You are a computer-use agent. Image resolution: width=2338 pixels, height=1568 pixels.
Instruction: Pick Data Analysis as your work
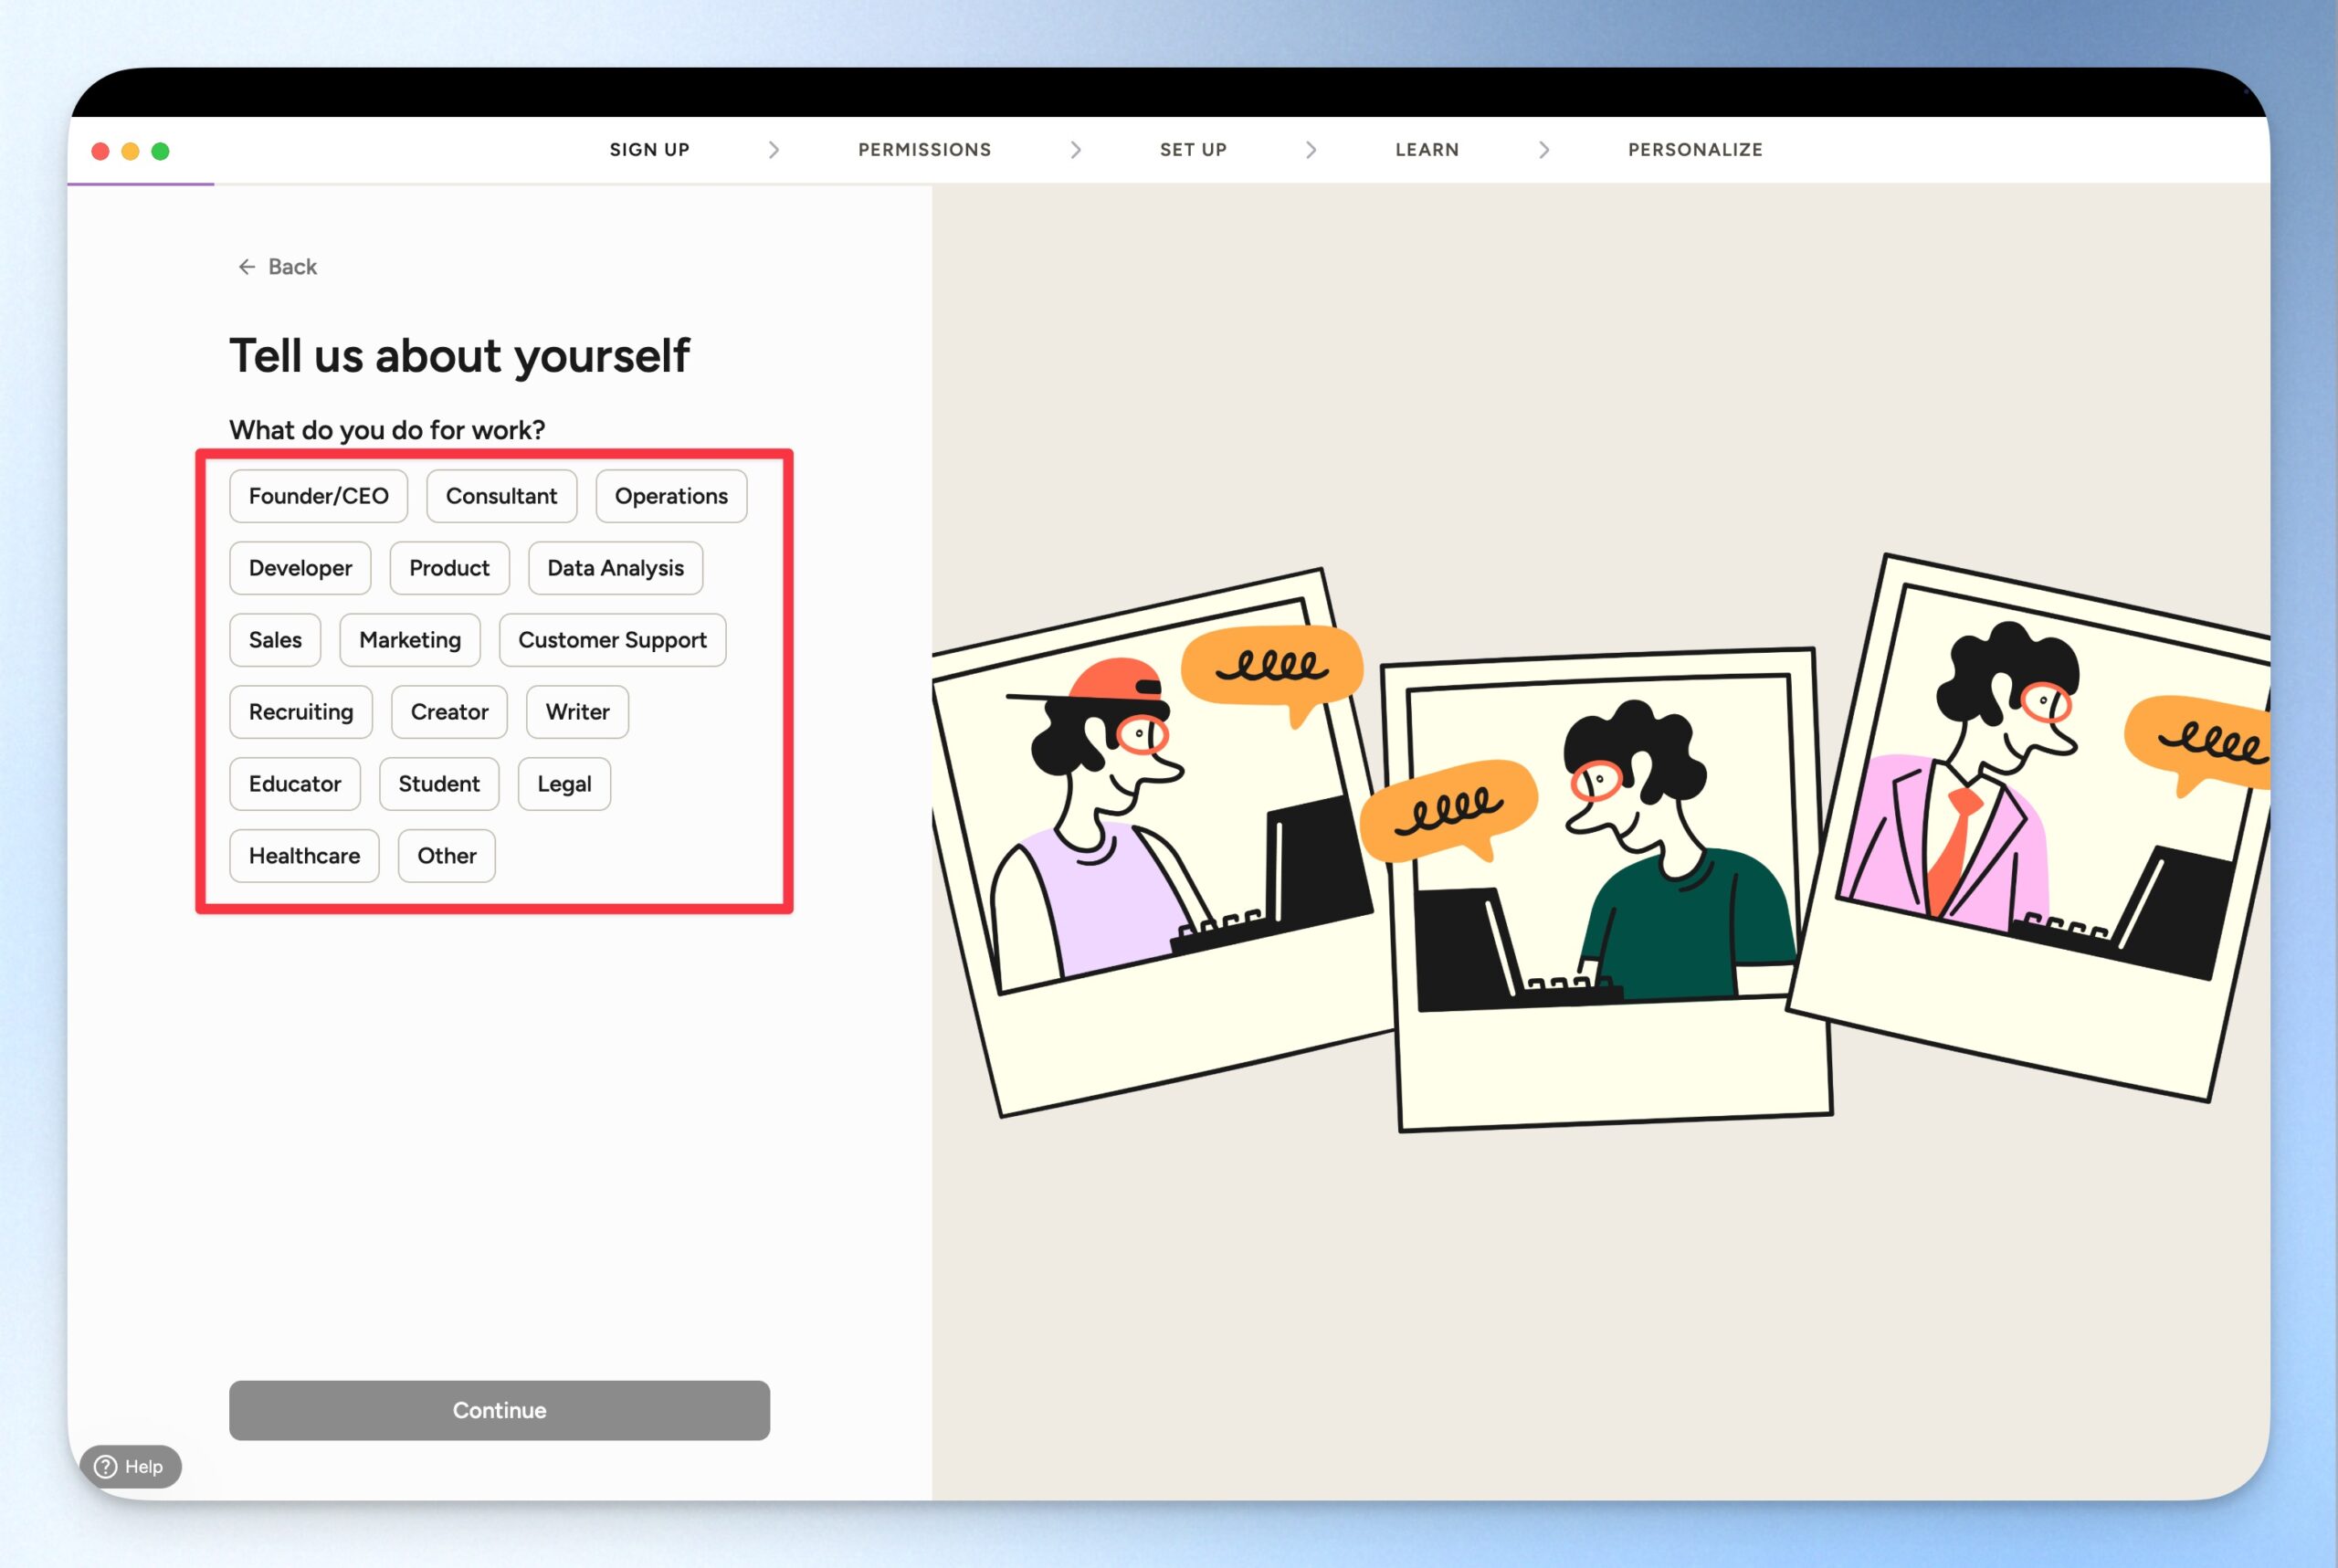coord(615,568)
